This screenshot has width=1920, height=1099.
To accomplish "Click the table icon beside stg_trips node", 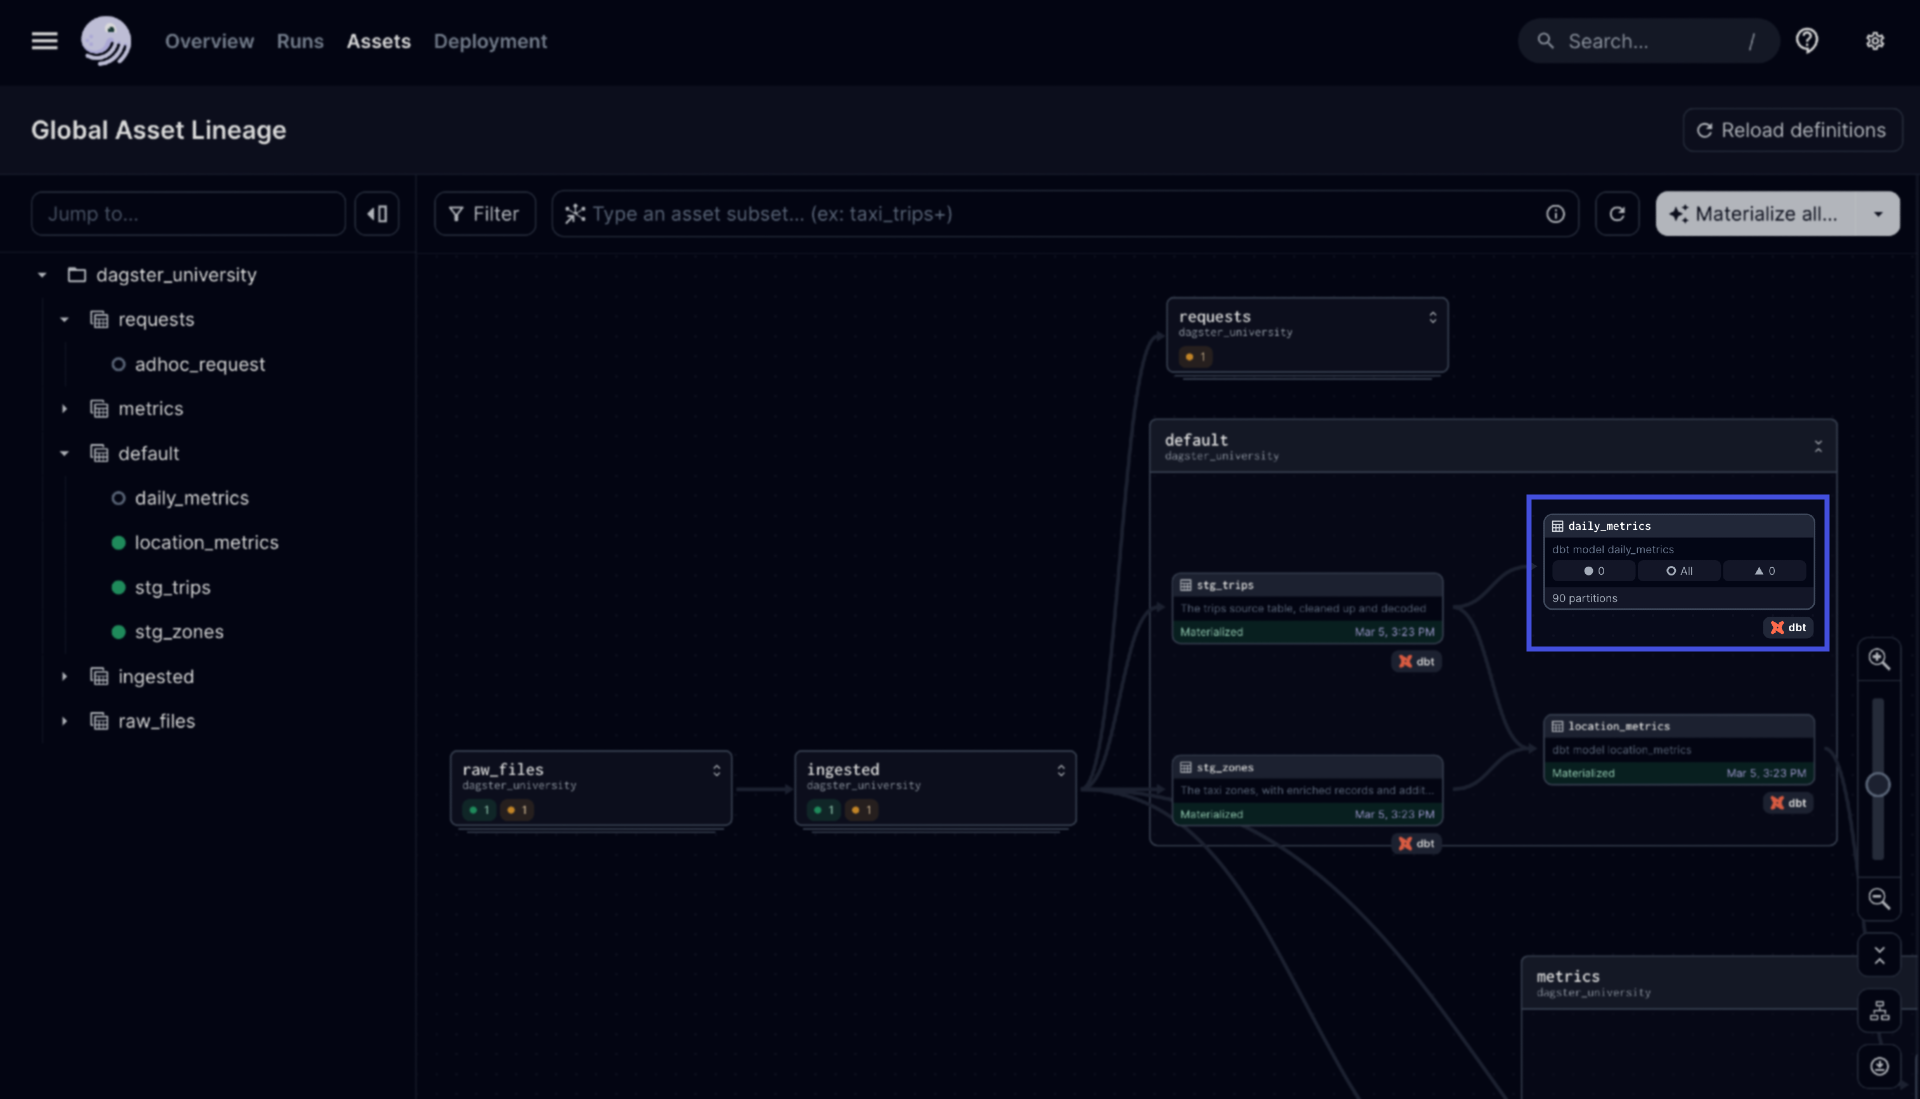I will point(1185,585).
